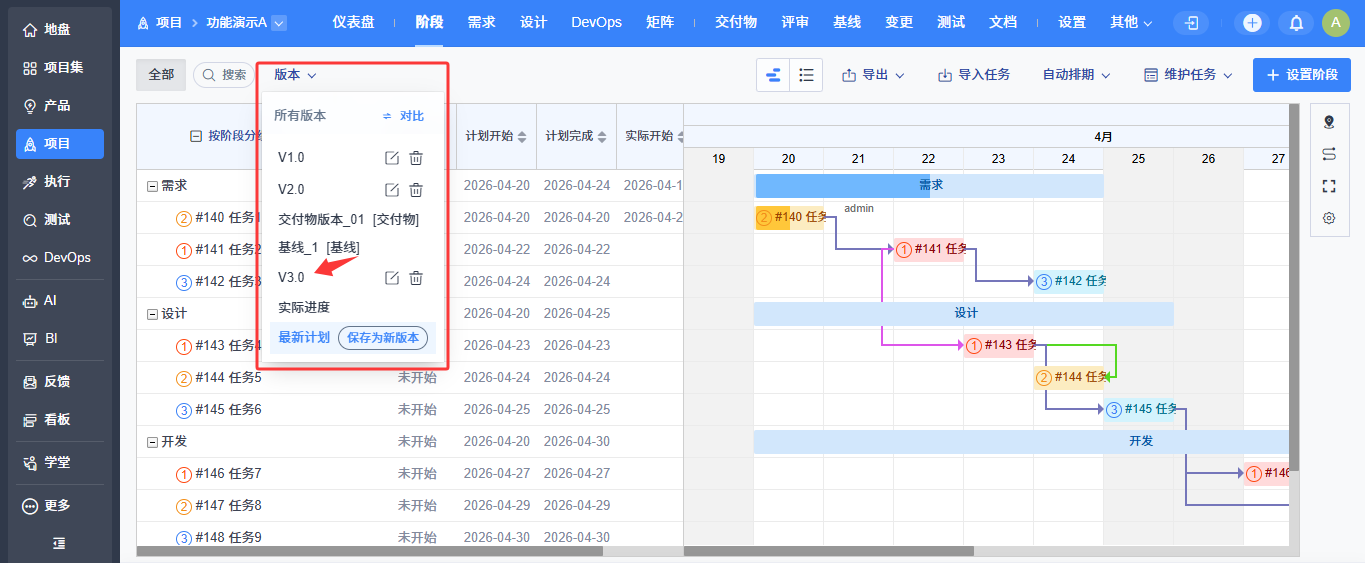The height and width of the screenshot is (563, 1365).
Task: Collapse the 开发 stage group
Action: [x=152, y=442]
